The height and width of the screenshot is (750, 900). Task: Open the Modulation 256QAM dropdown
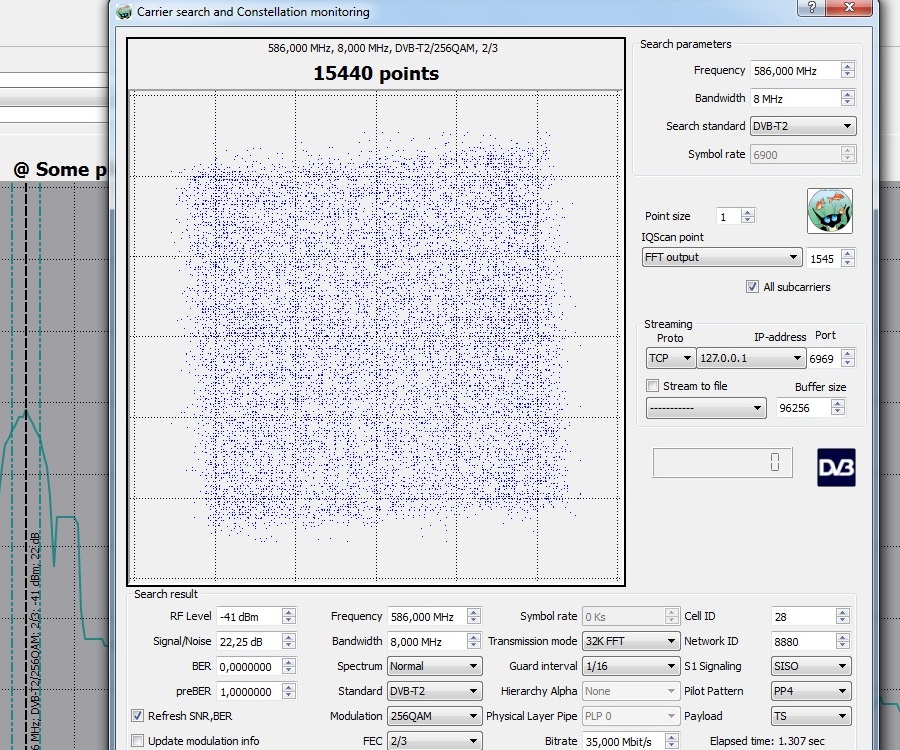(435, 716)
